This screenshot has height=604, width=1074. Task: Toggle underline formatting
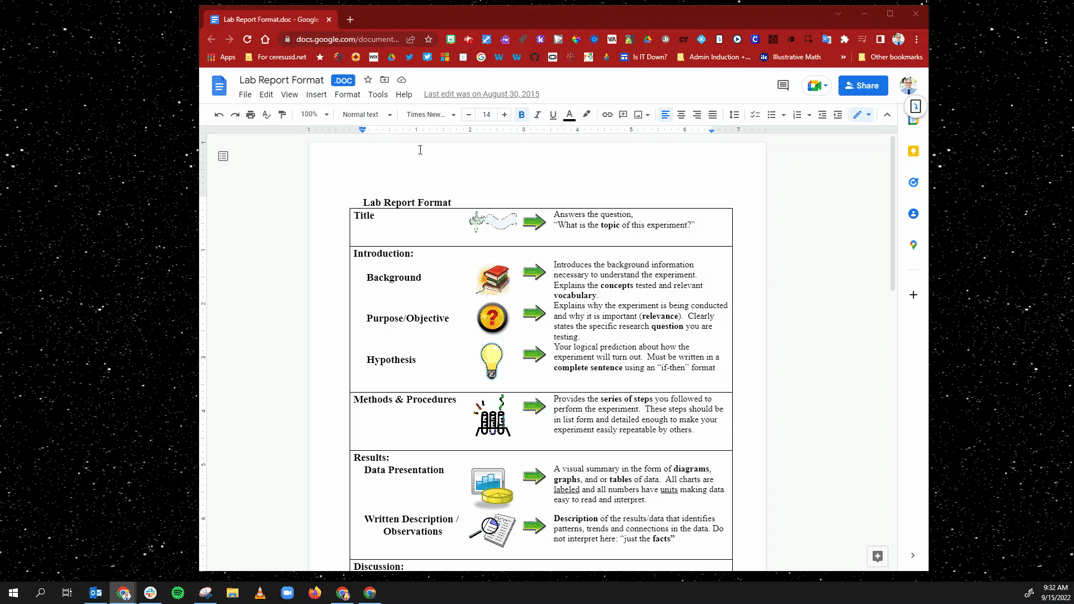553,114
